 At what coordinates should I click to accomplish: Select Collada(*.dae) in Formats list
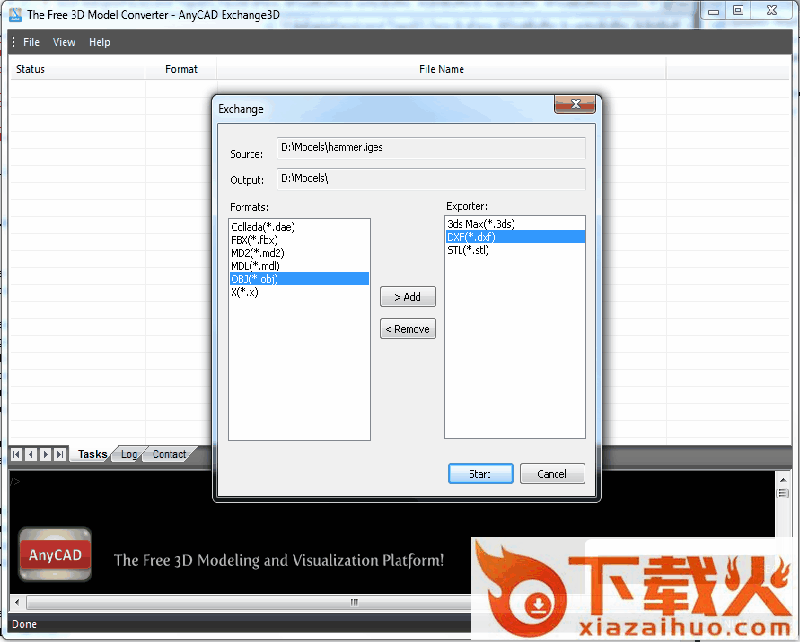pyautogui.click(x=299, y=227)
